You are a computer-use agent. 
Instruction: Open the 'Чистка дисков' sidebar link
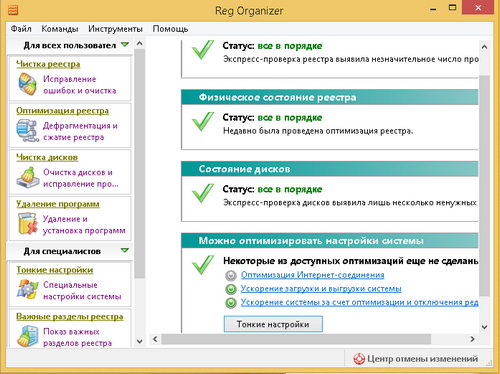47,157
